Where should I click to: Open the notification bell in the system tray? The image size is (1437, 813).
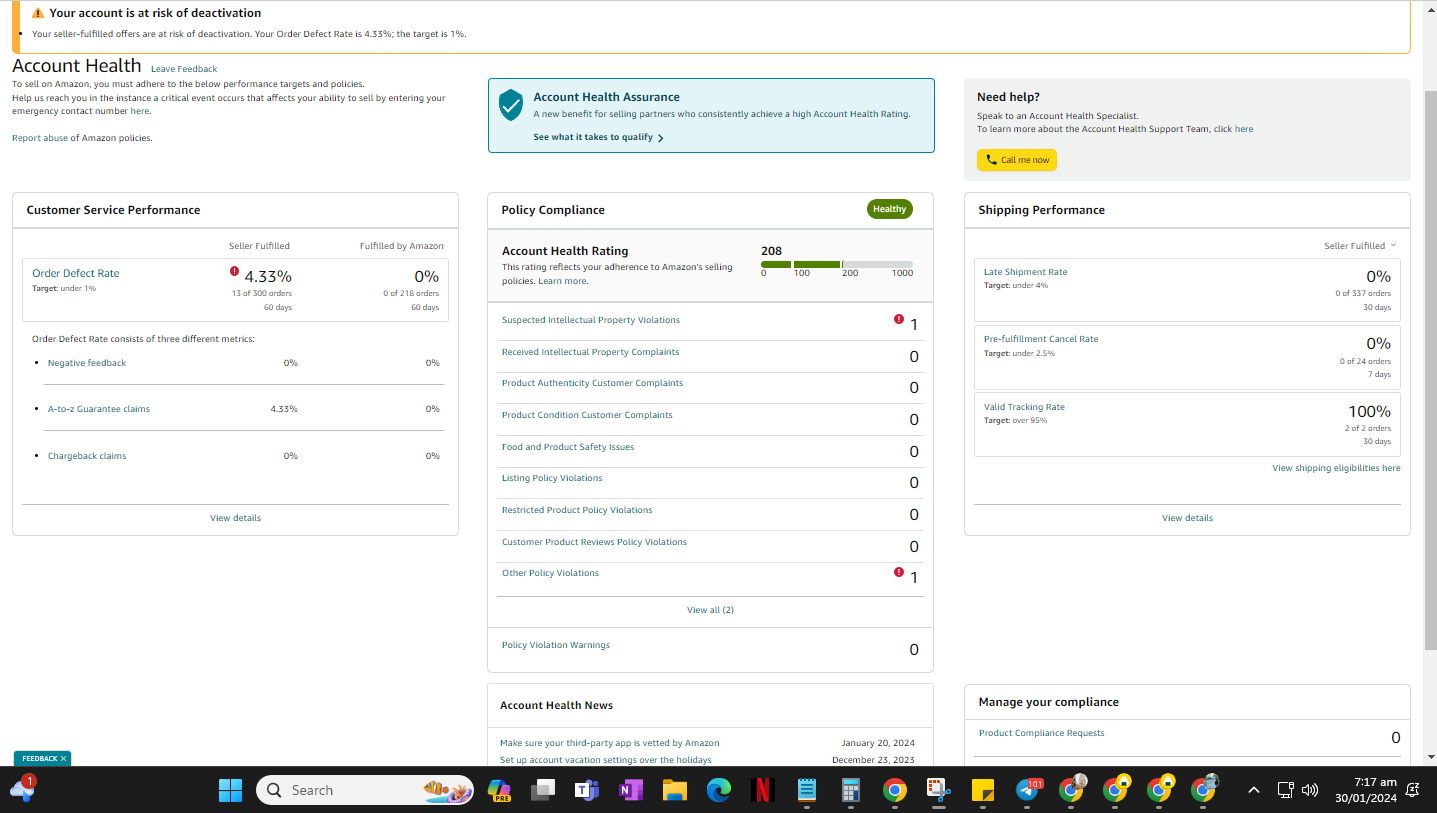pyautogui.click(x=1413, y=790)
